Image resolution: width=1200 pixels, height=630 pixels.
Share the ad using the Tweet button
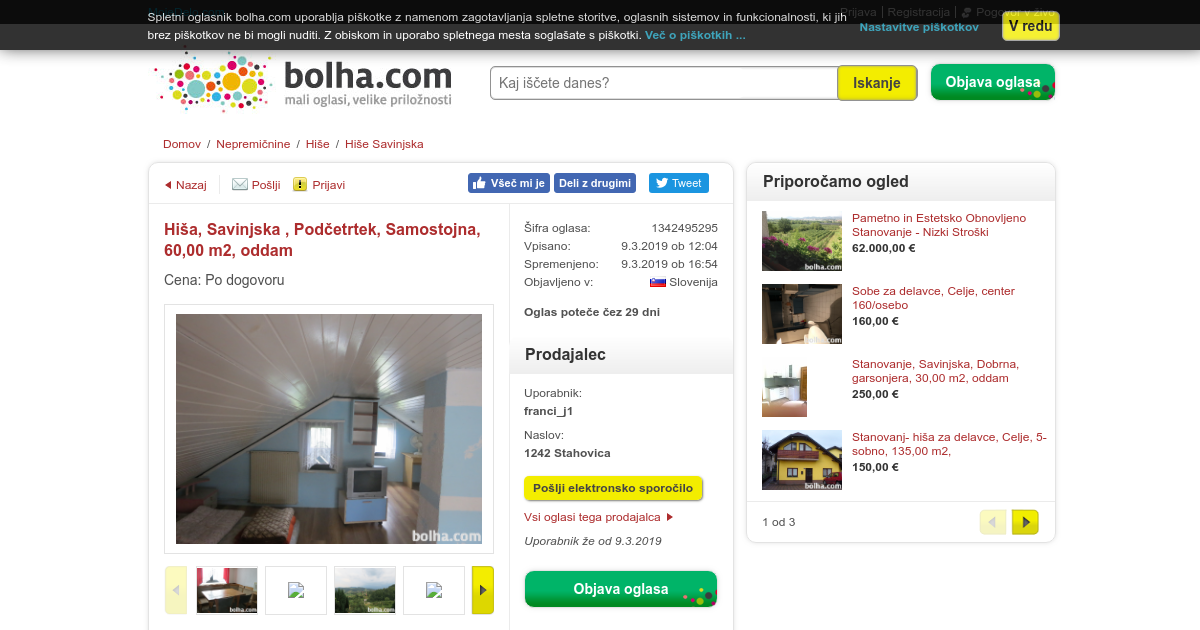click(x=679, y=183)
